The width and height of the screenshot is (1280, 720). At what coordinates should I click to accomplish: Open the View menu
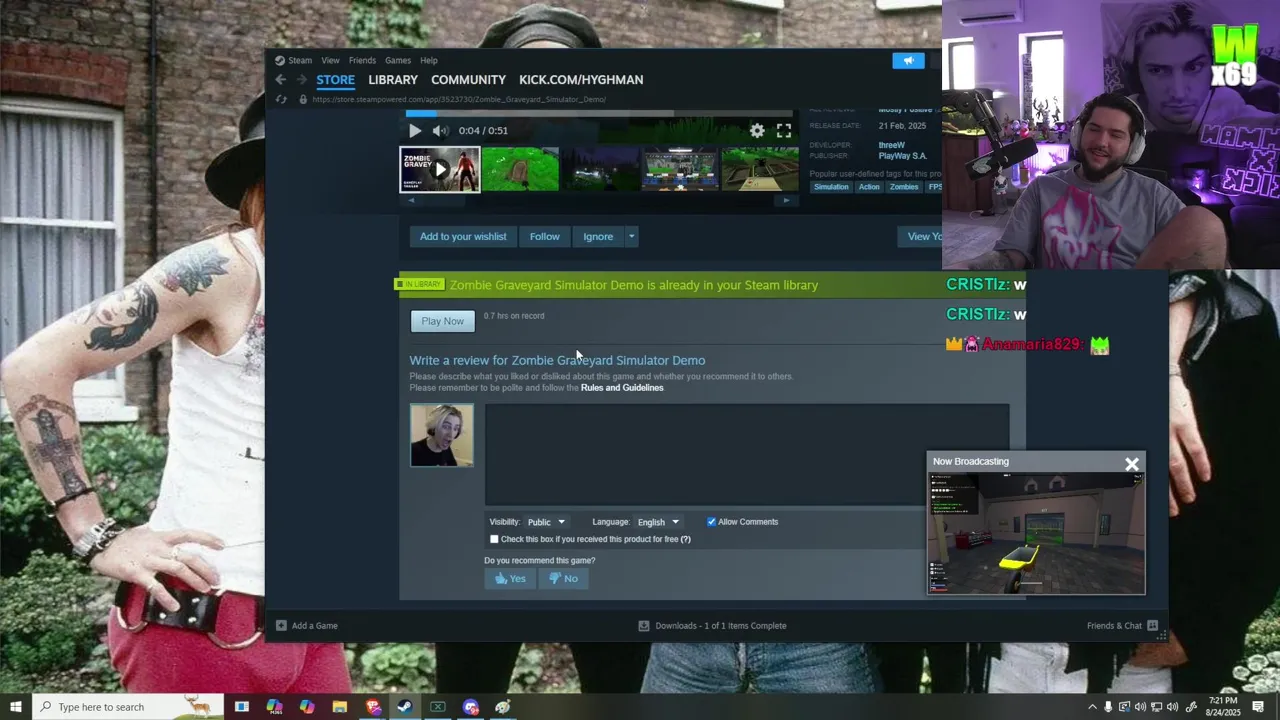click(x=330, y=60)
